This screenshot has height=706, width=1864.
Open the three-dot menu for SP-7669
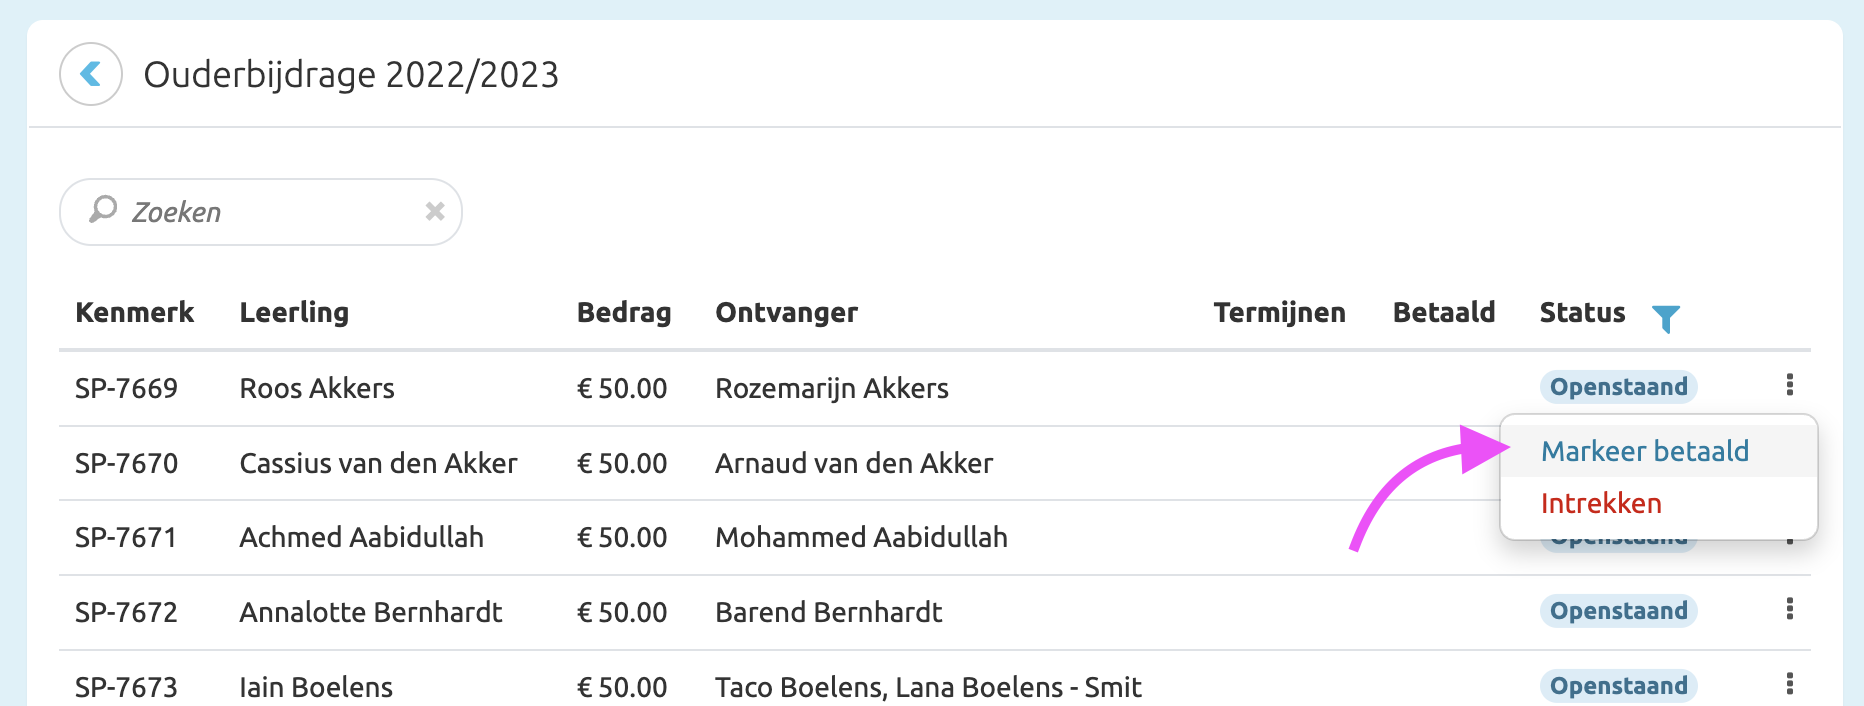(x=1789, y=385)
